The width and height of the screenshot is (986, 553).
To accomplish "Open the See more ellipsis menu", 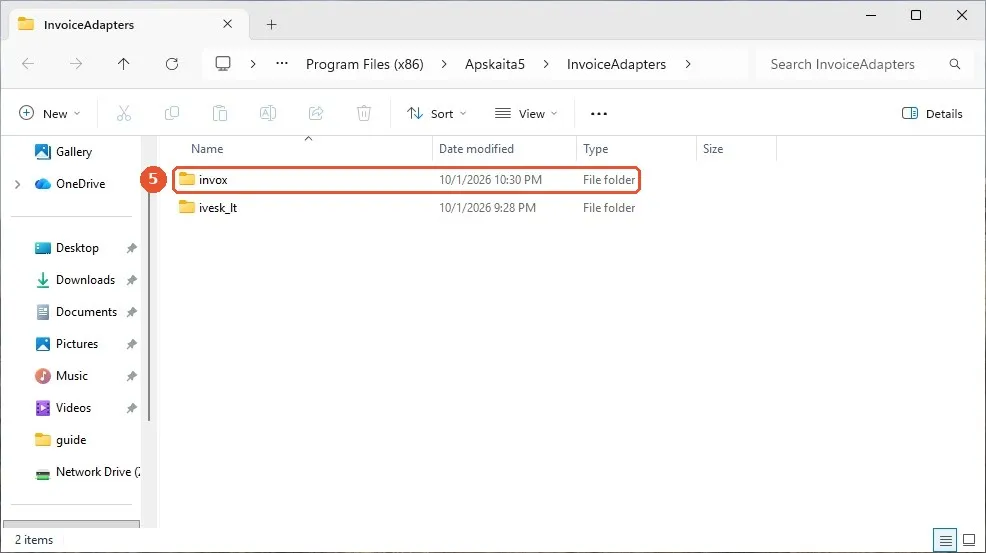I will pos(599,113).
